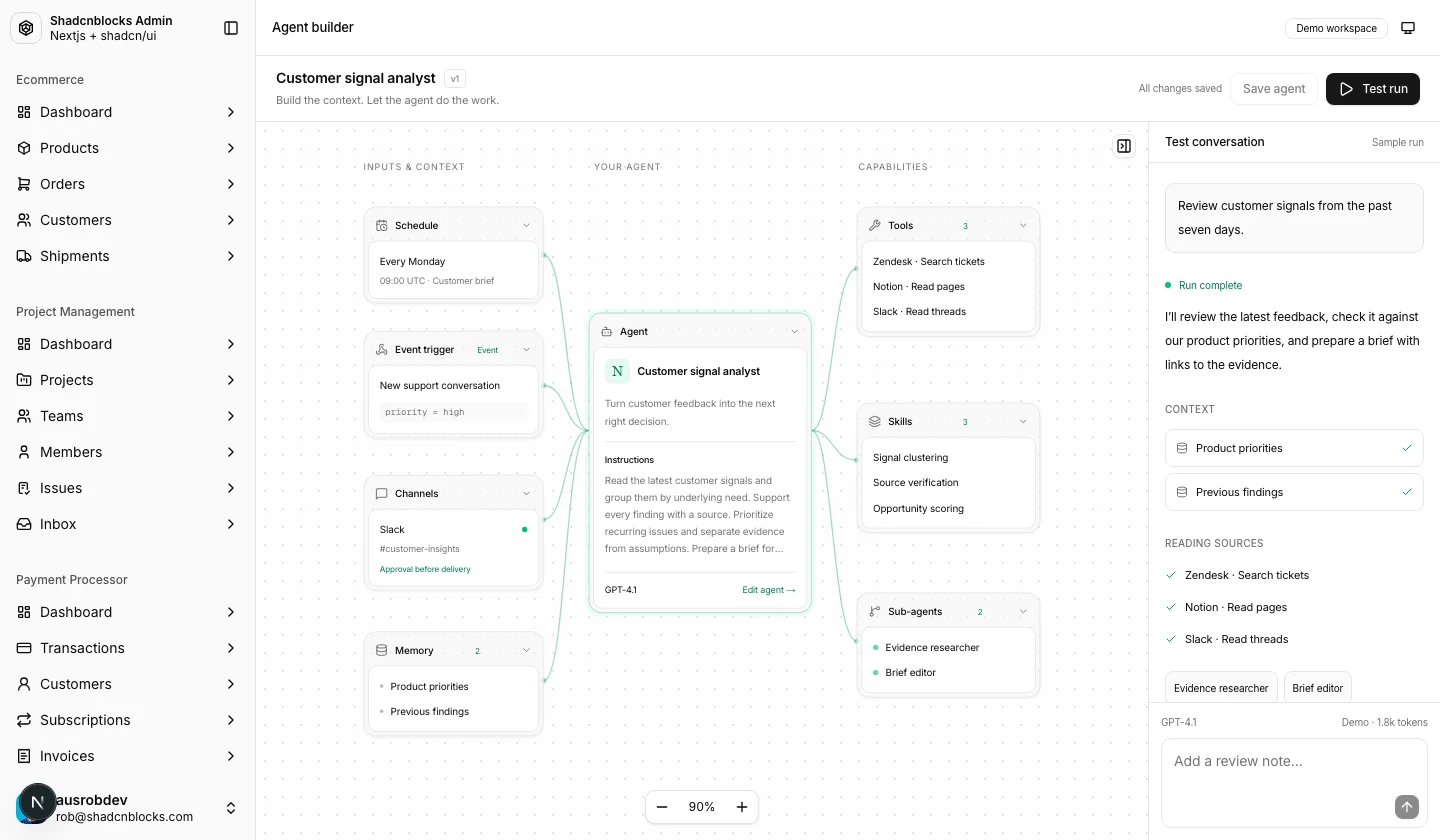This screenshot has height=840, width=1440.
Task: Click the Members person icon
Action: (x=24, y=452)
